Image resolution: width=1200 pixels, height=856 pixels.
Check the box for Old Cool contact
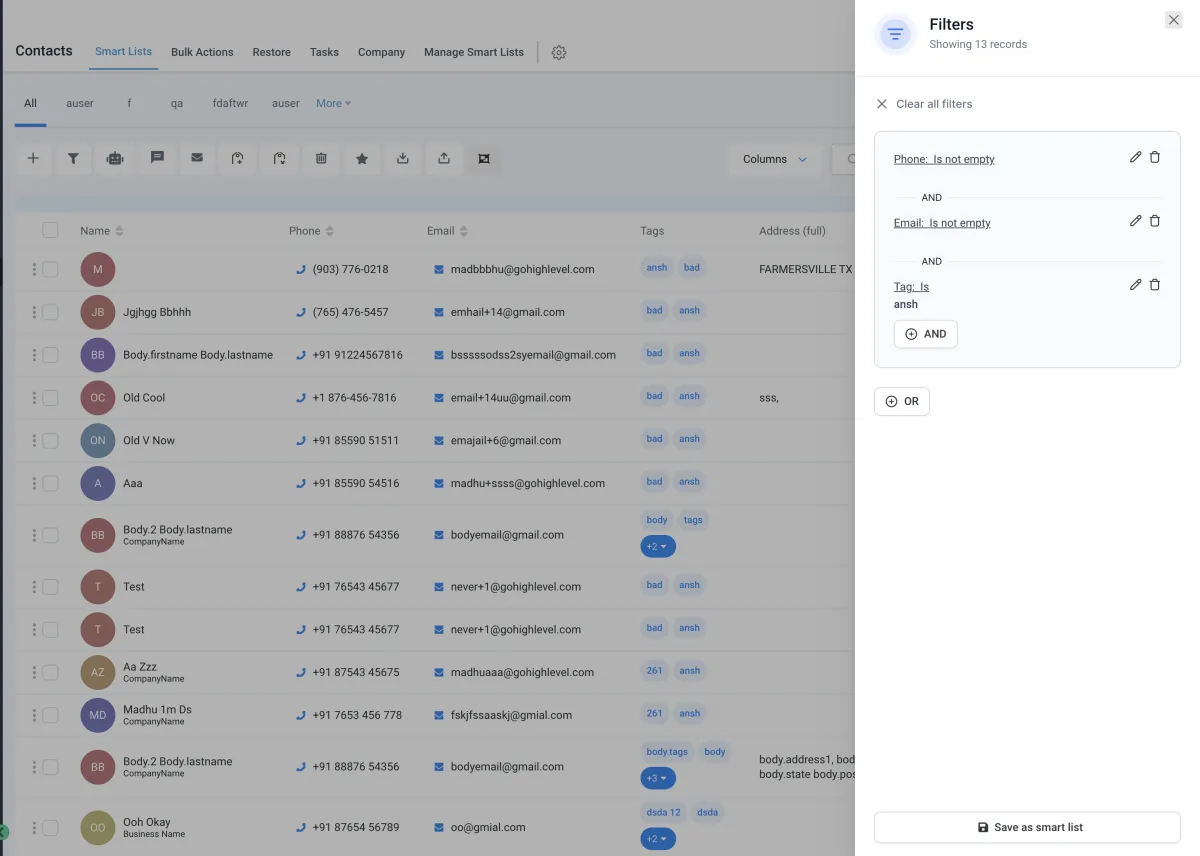point(50,398)
